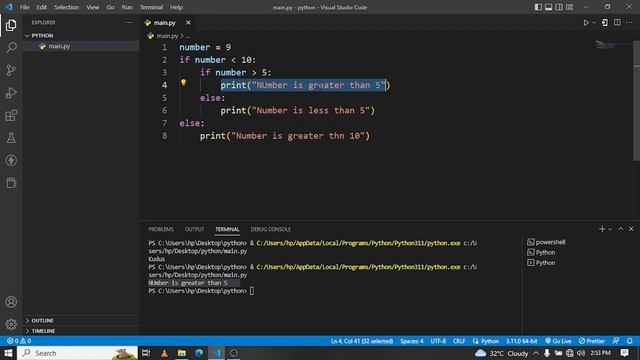Open Task View on the taskbar
Screen dimensions: 640x360
pyautogui.click(x=146, y=353)
